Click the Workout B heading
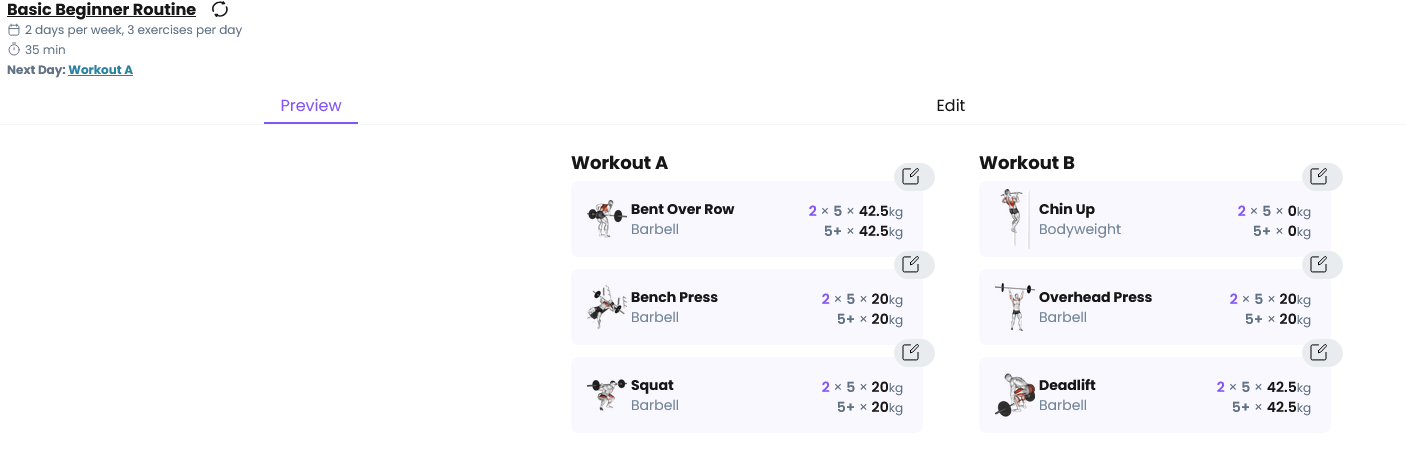The image size is (1405, 462). point(1026,163)
